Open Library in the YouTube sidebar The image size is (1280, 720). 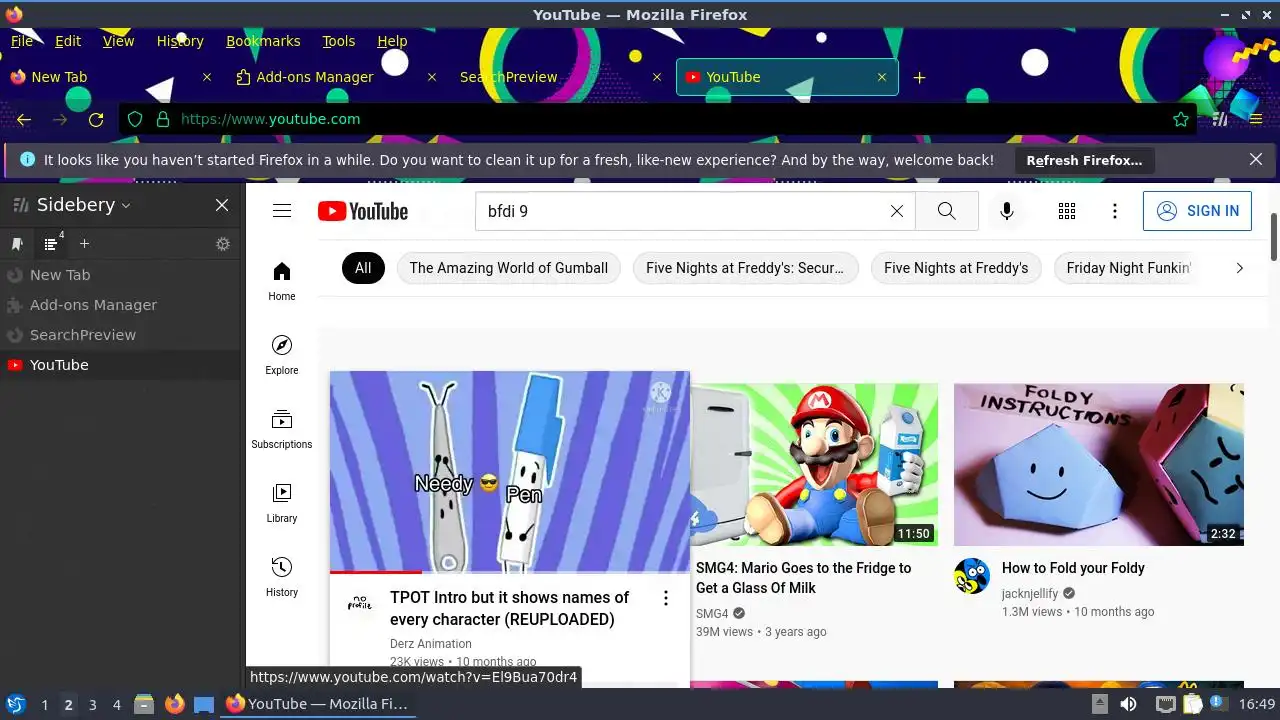(x=282, y=503)
